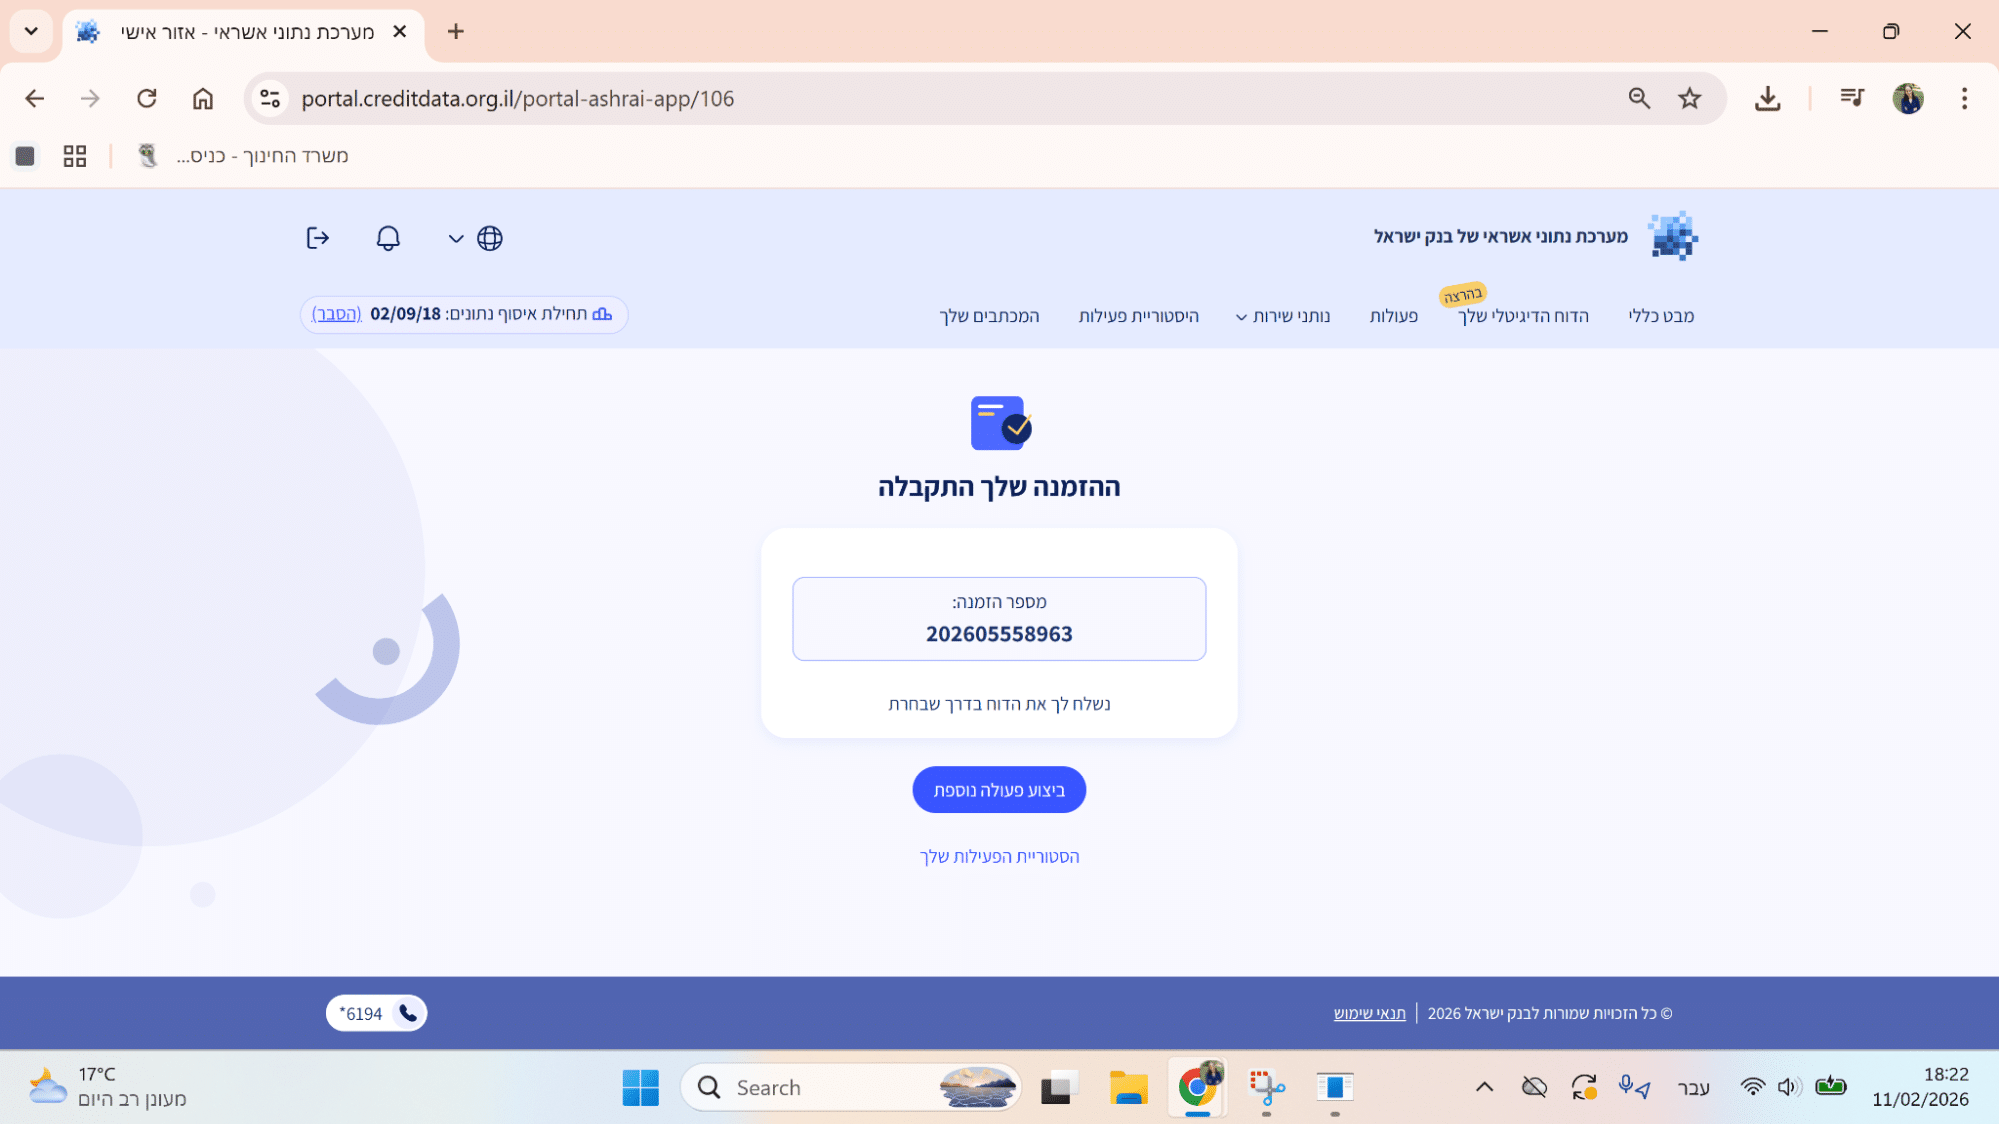
Task: Expand the נותני שירות dropdown menu
Action: coord(1283,316)
